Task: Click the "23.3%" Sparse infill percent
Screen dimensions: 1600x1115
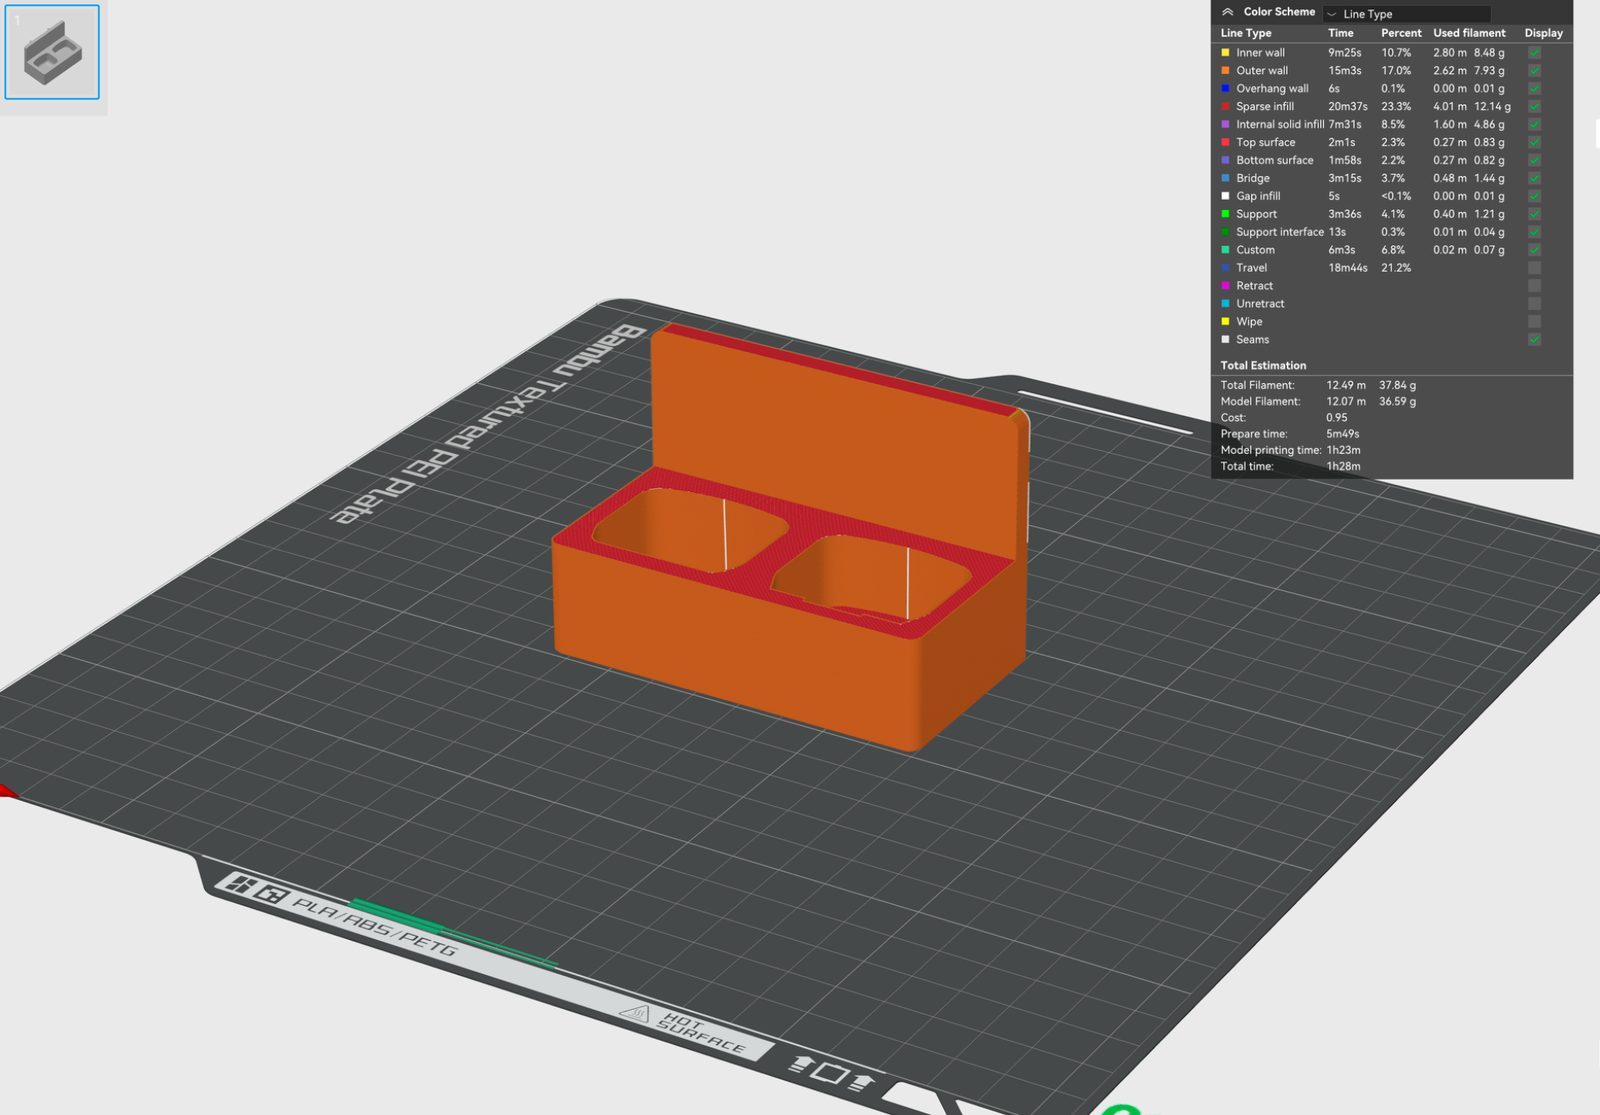Action: (1396, 107)
